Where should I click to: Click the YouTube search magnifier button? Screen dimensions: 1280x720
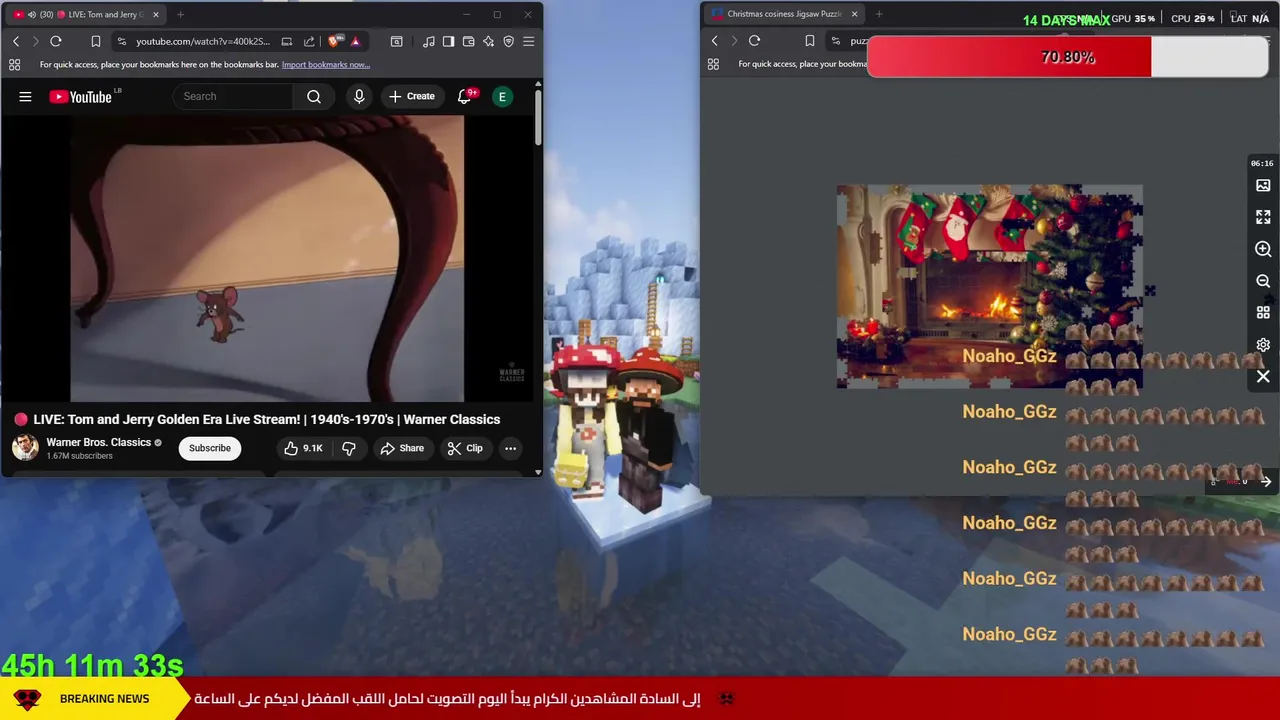coord(314,96)
